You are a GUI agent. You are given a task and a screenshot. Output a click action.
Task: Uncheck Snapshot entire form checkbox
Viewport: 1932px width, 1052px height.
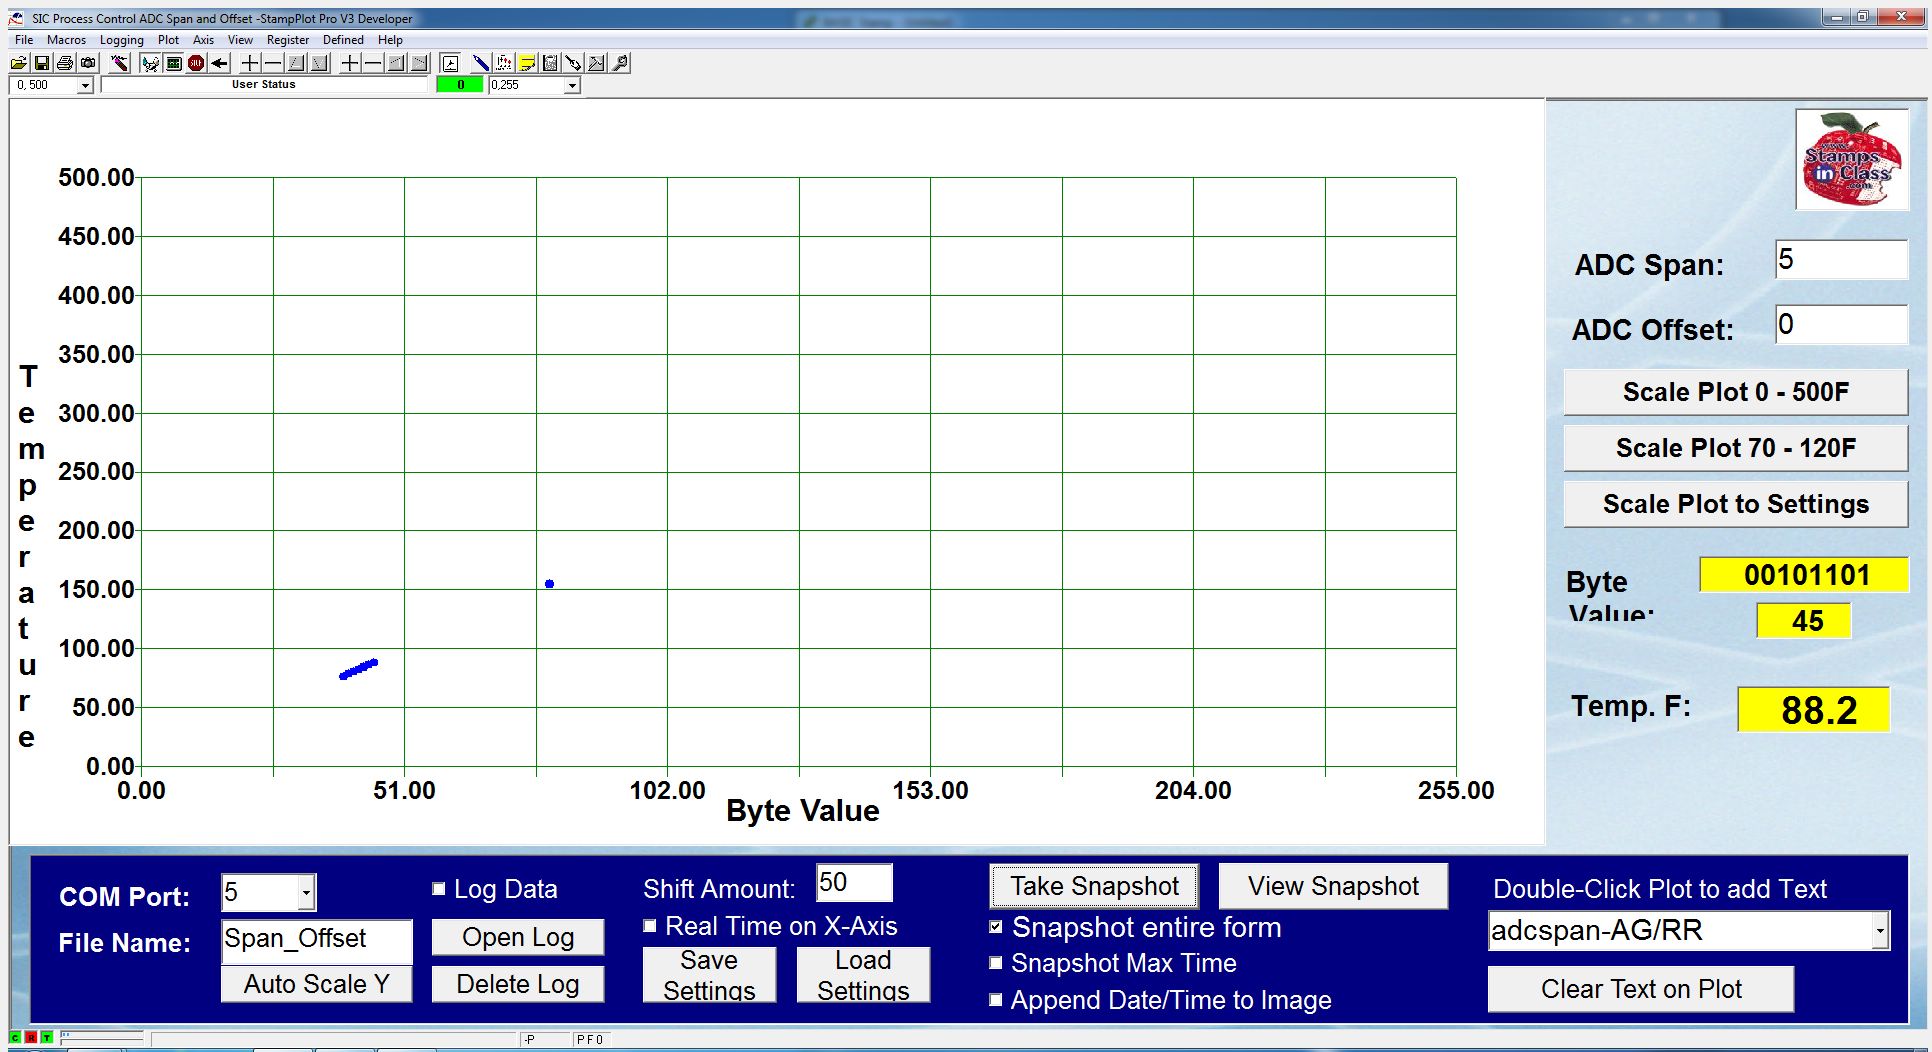click(x=996, y=927)
